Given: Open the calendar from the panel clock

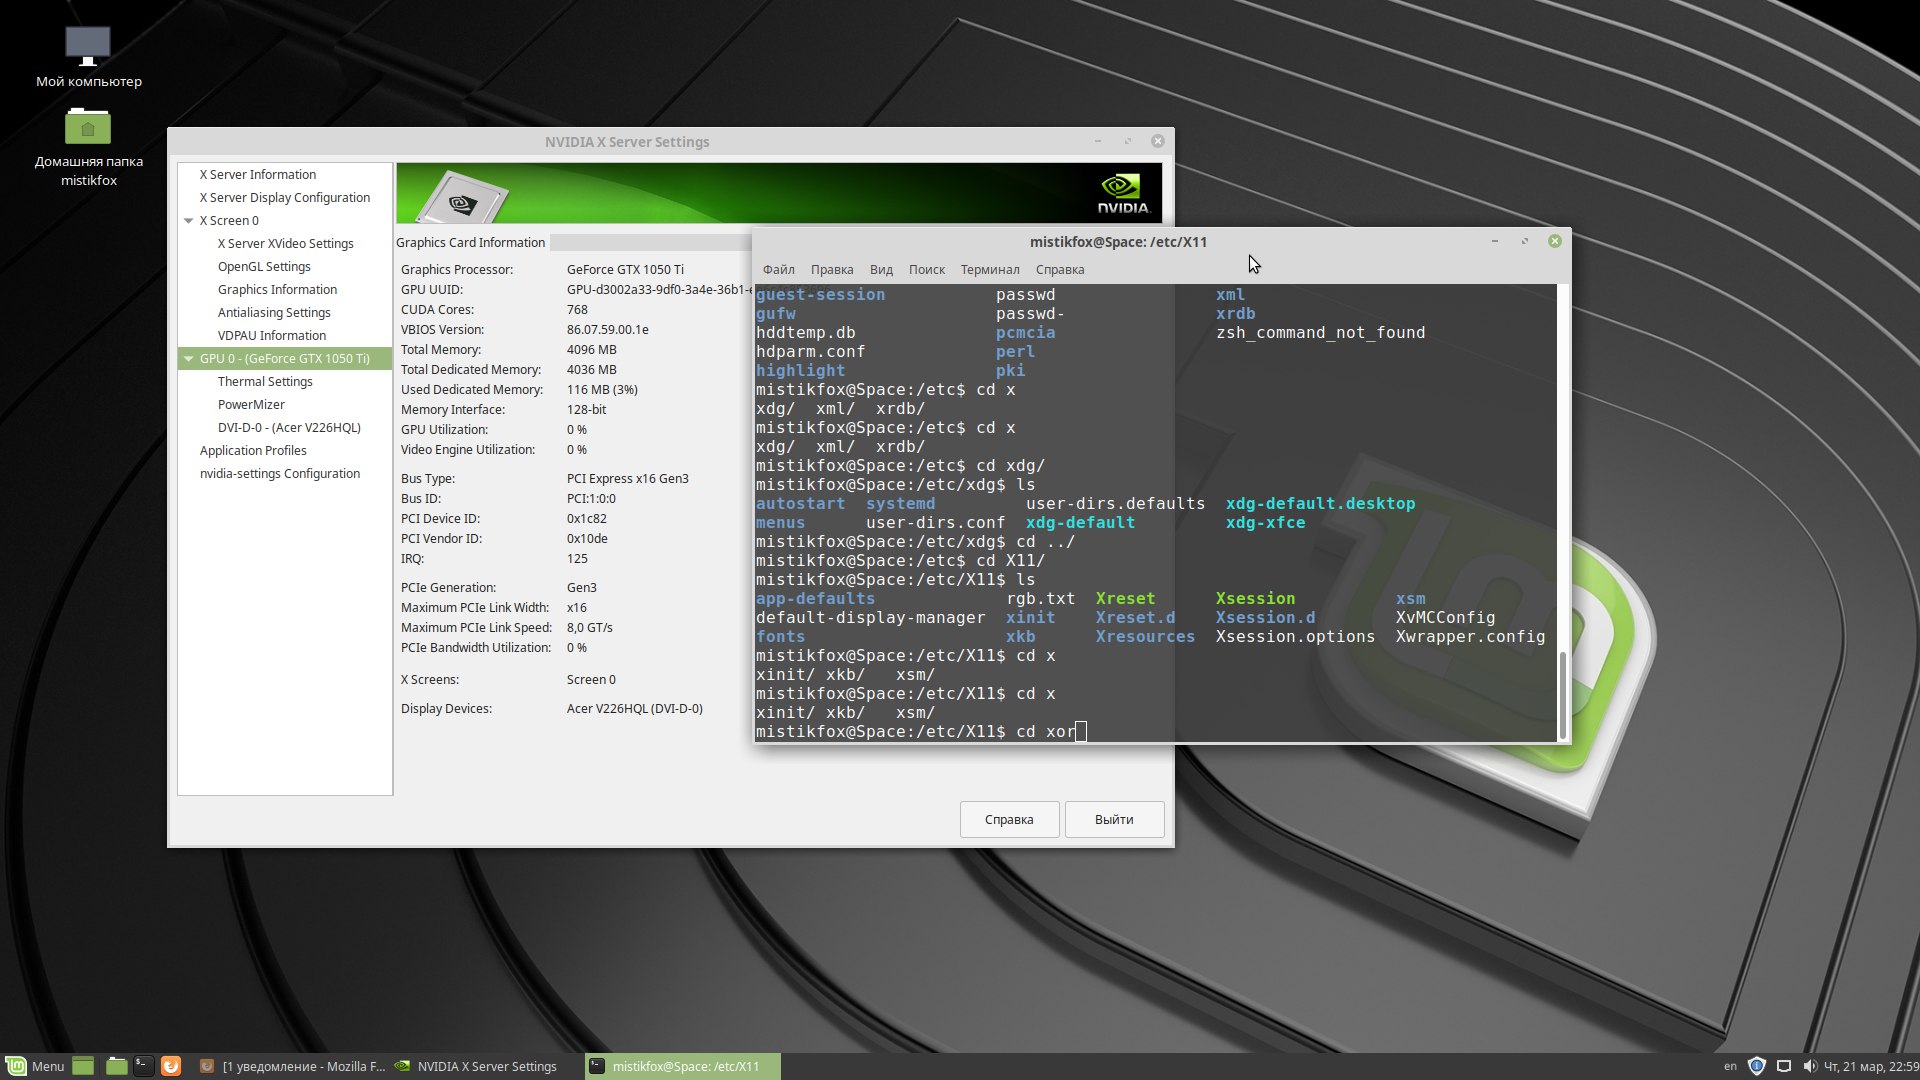Looking at the screenshot, I should coord(1871,1066).
